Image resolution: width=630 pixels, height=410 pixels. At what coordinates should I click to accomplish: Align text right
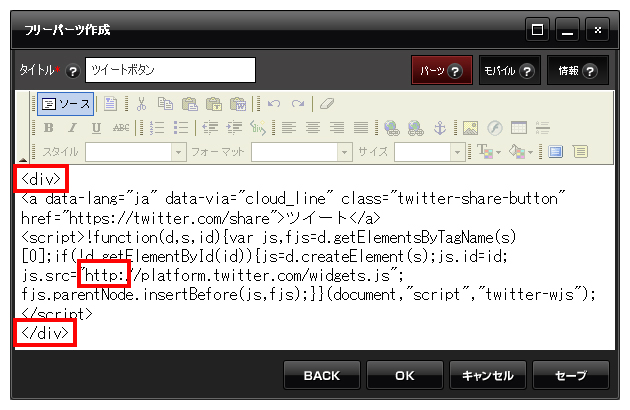point(337,128)
